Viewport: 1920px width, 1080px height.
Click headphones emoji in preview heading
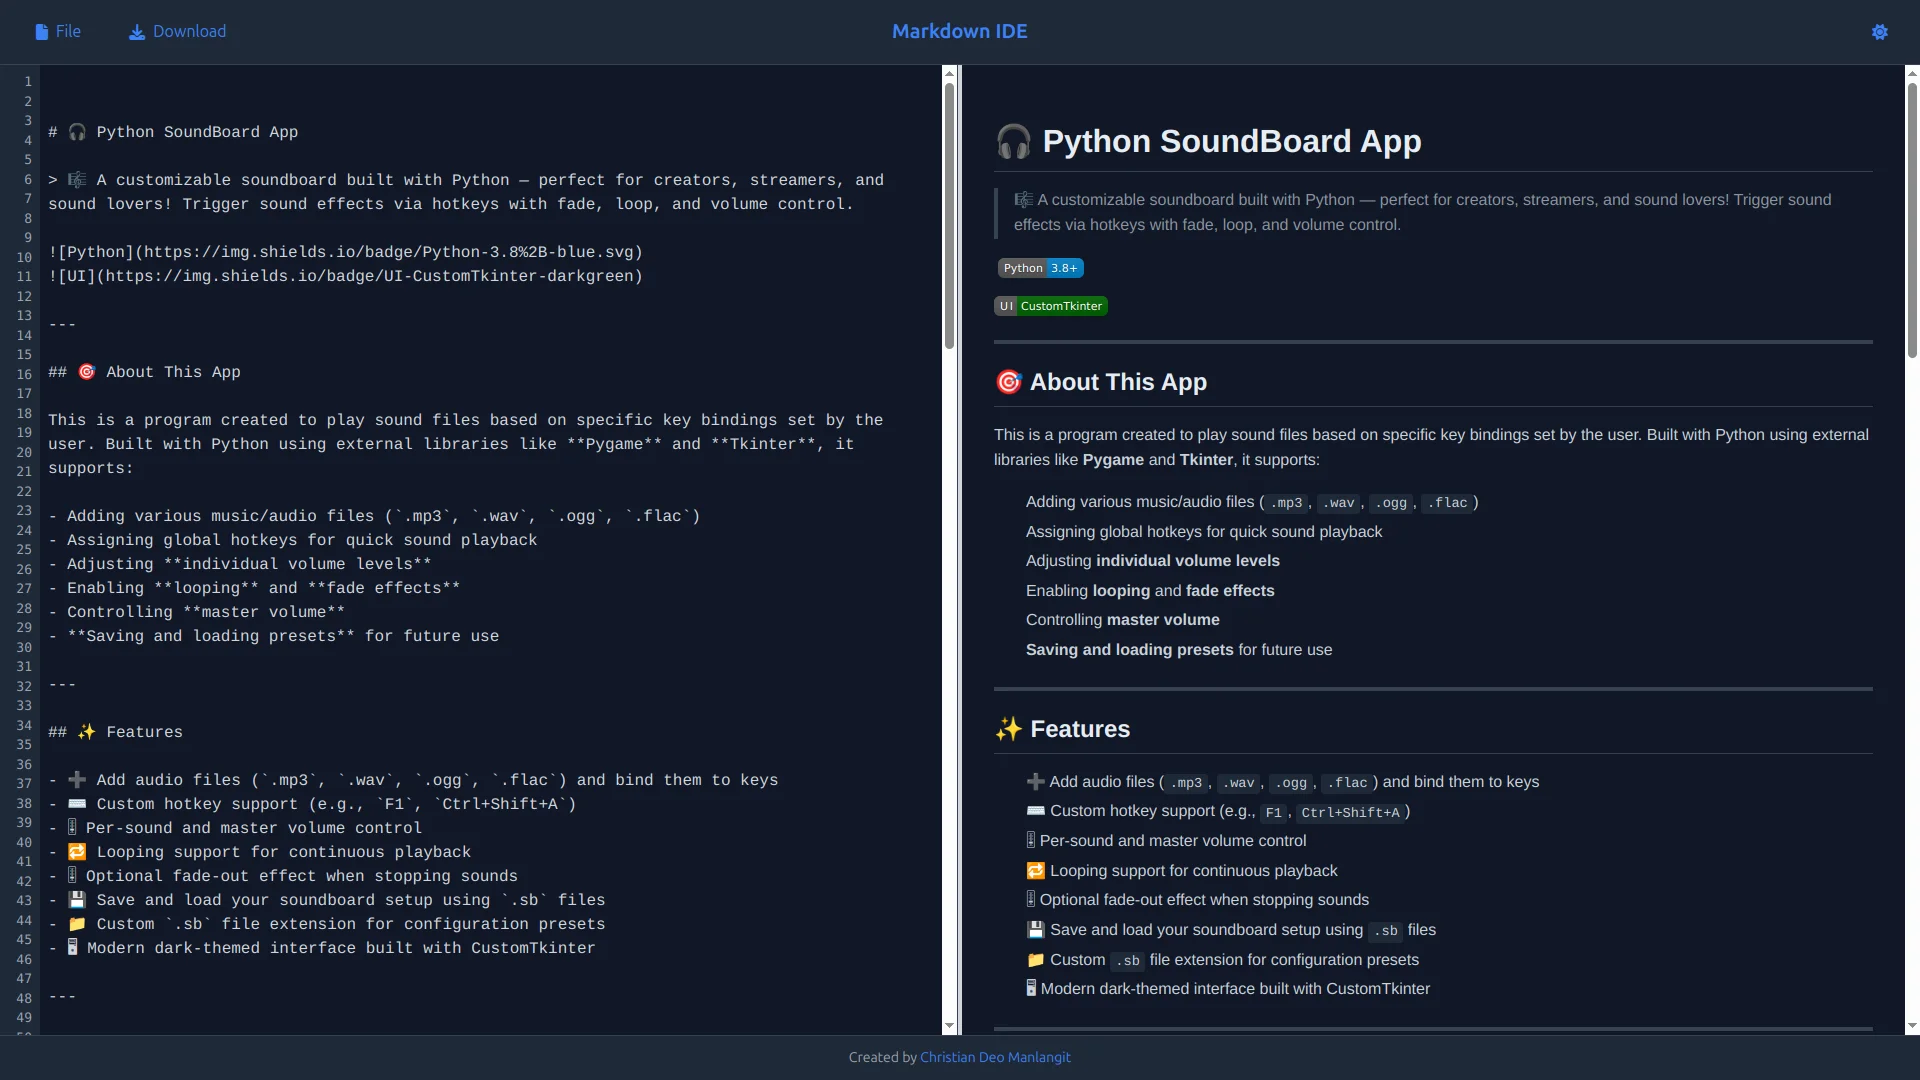tap(1013, 142)
